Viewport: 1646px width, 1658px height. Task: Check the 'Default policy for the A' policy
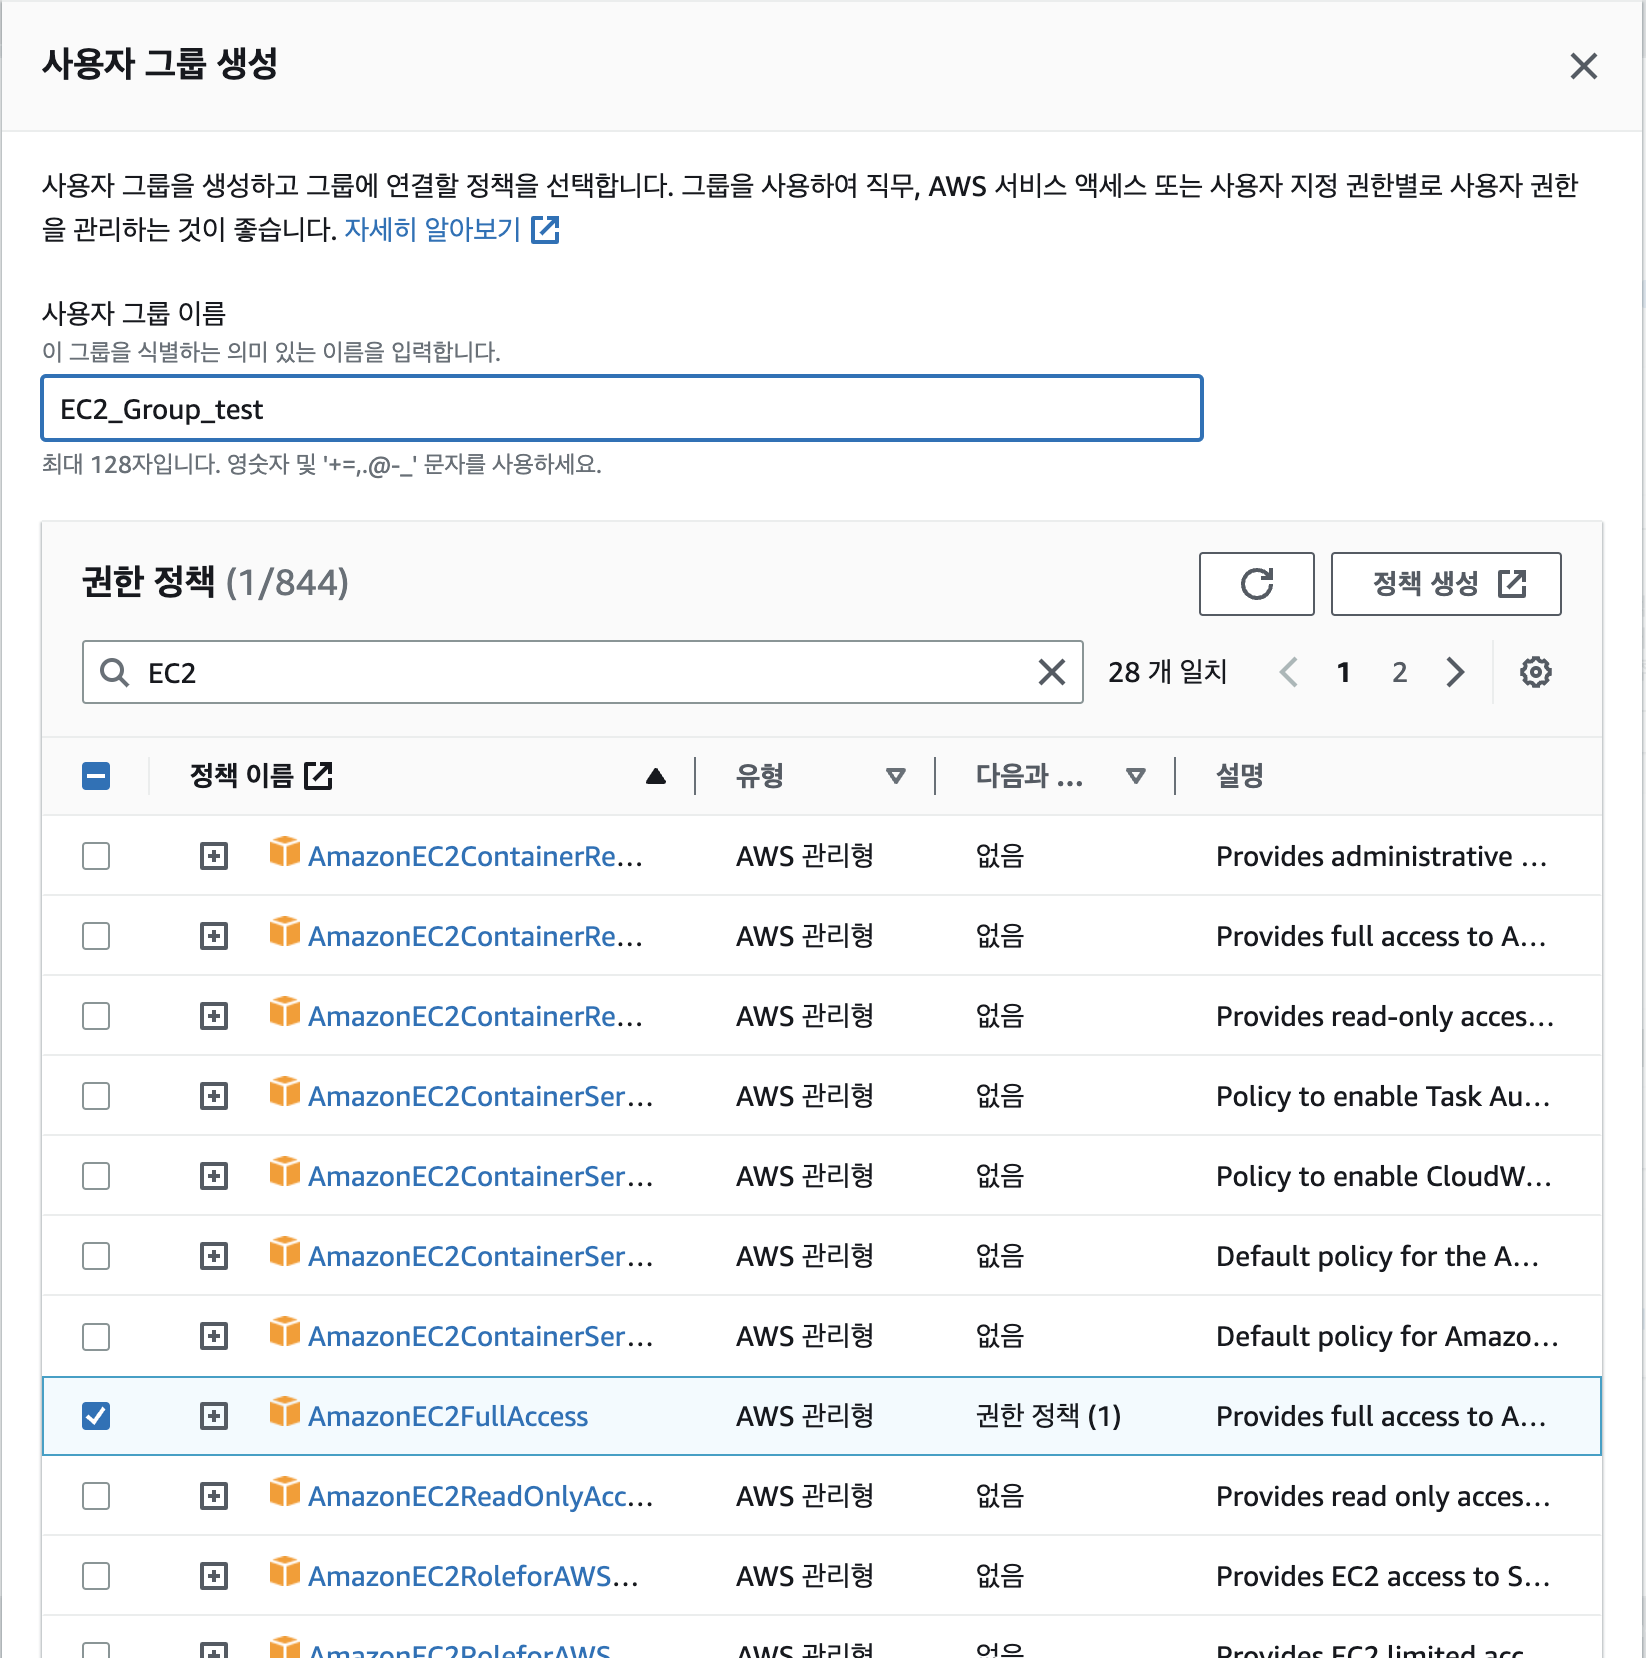click(96, 1256)
